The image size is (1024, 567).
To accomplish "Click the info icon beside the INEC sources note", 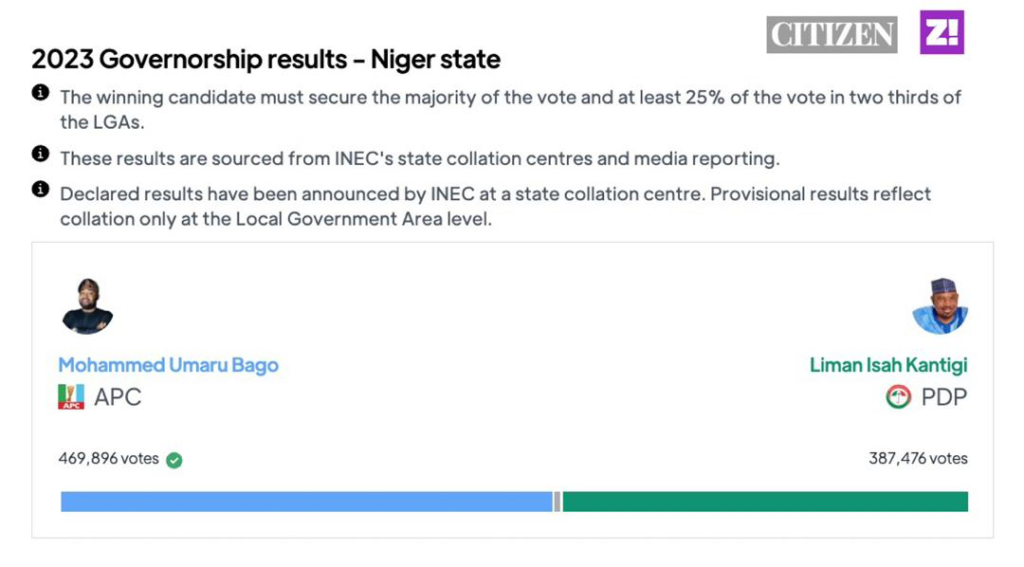I will pos(41,154).
